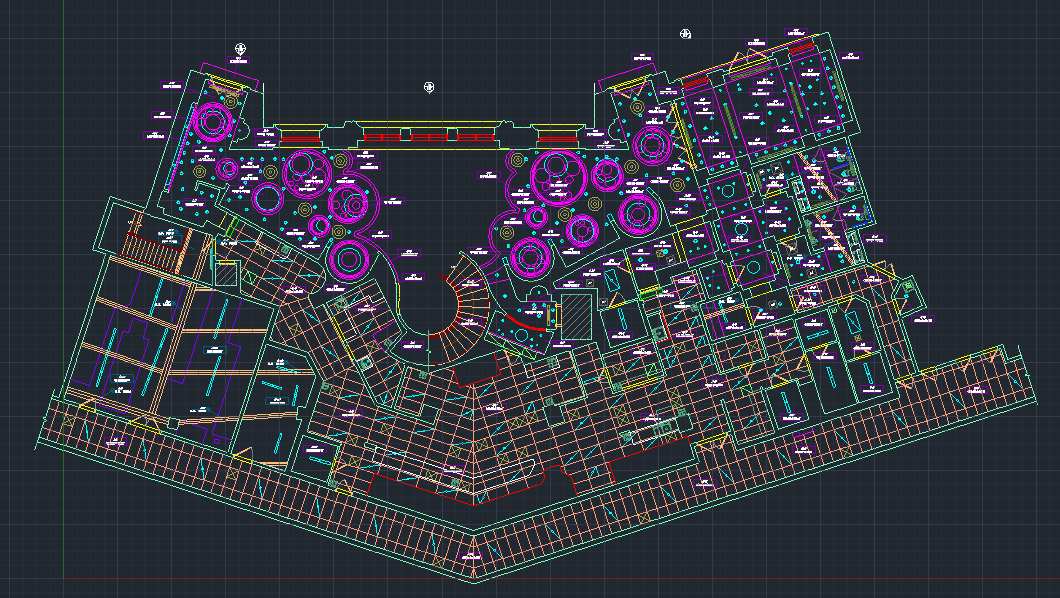1060x598 pixels.
Task: Click the view marker symbol above the right wing
Action: [685, 34]
